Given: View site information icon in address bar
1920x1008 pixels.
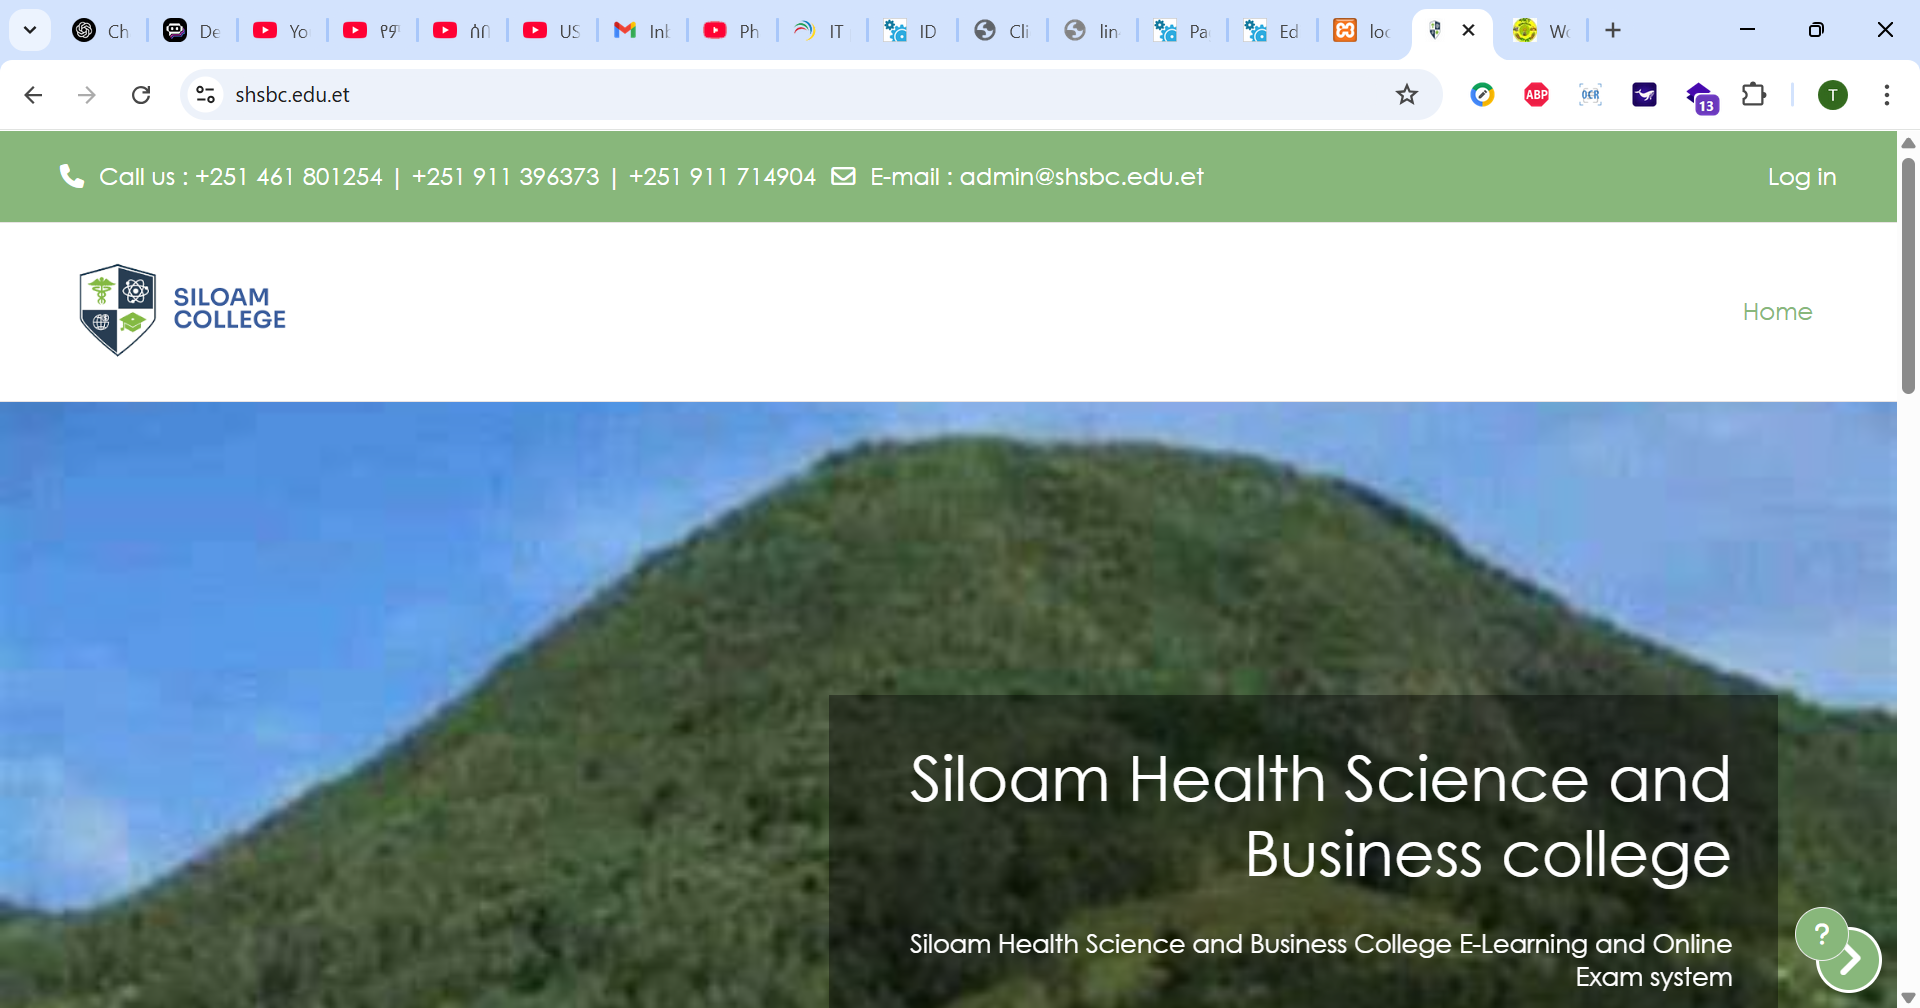Looking at the screenshot, I should 205,94.
